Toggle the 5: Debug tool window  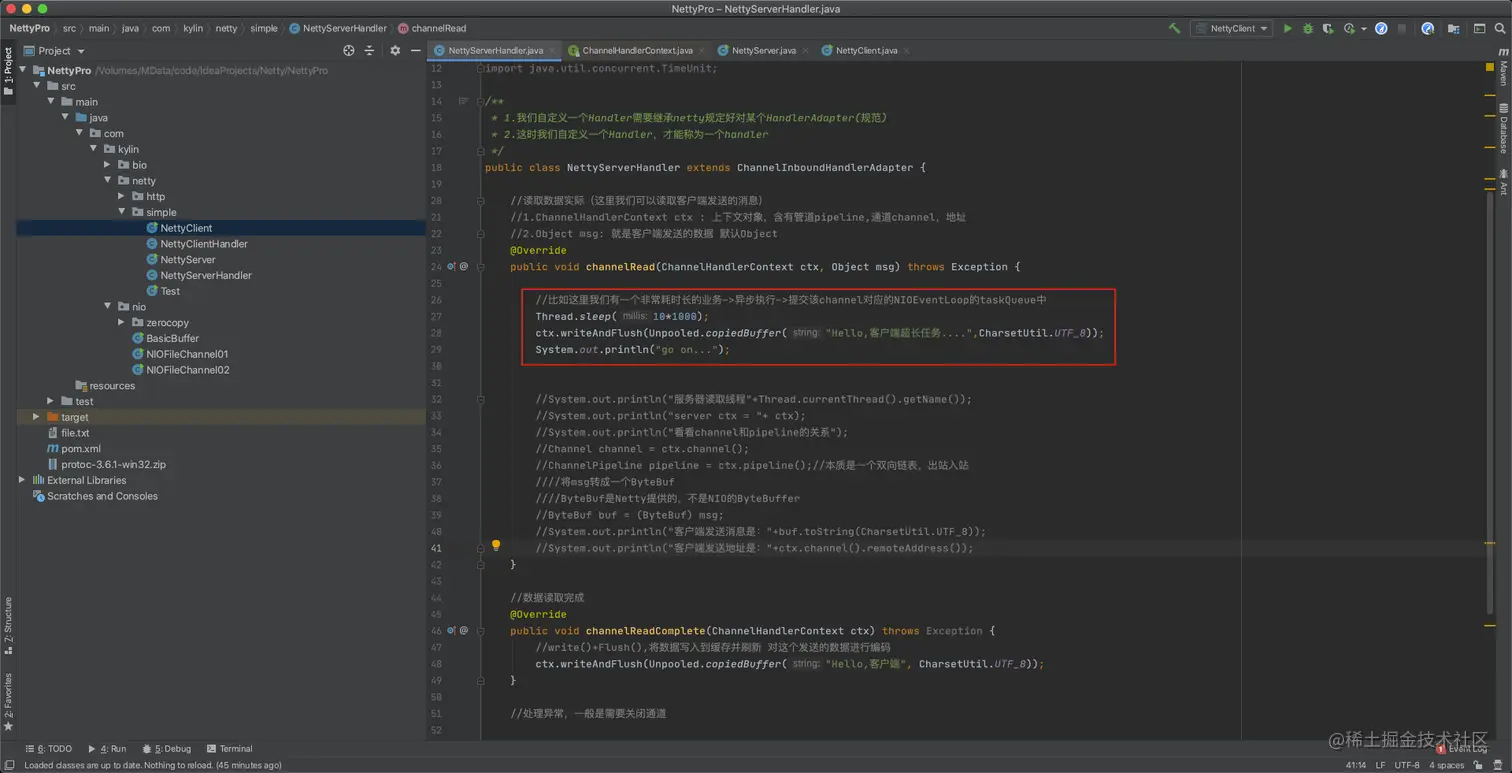click(x=166, y=749)
